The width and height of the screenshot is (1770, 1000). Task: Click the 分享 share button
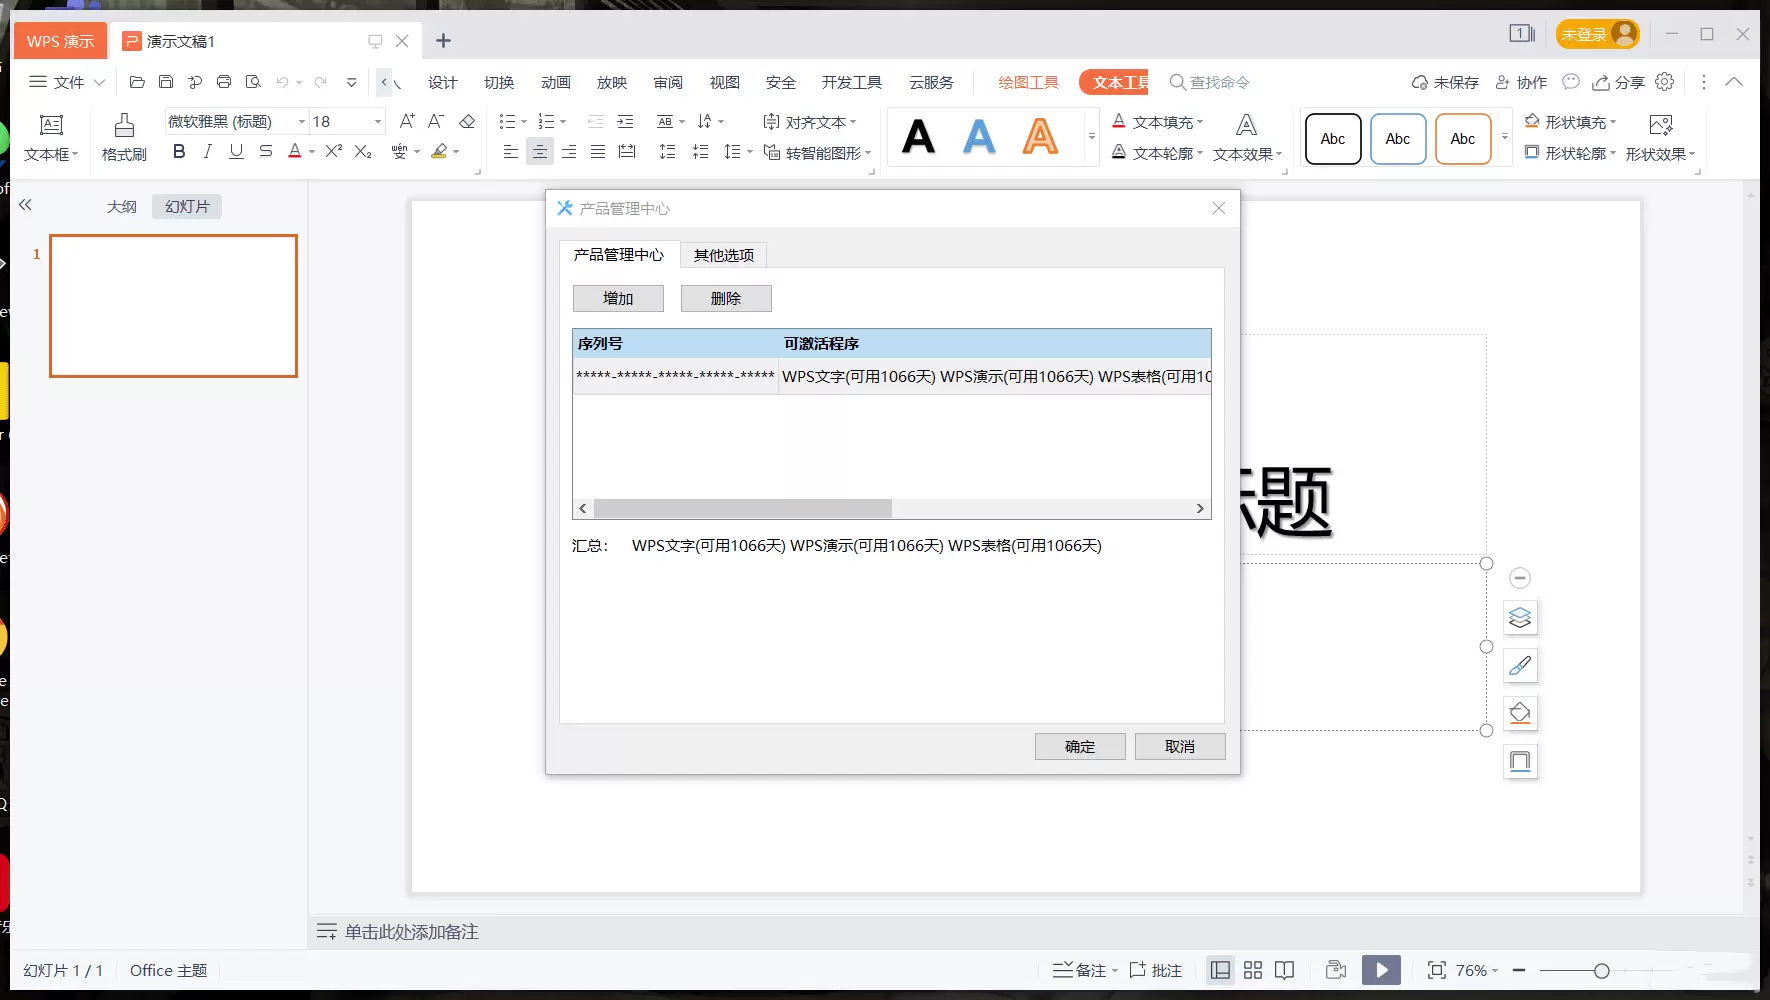[x=1618, y=82]
